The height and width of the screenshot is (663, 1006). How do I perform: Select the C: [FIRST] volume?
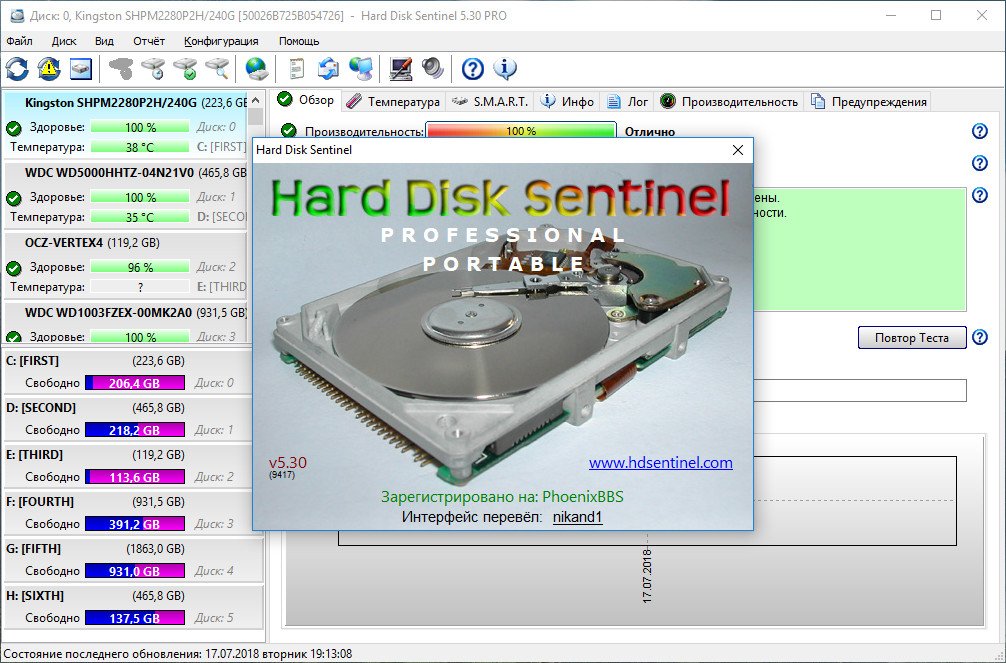click(132, 372)
